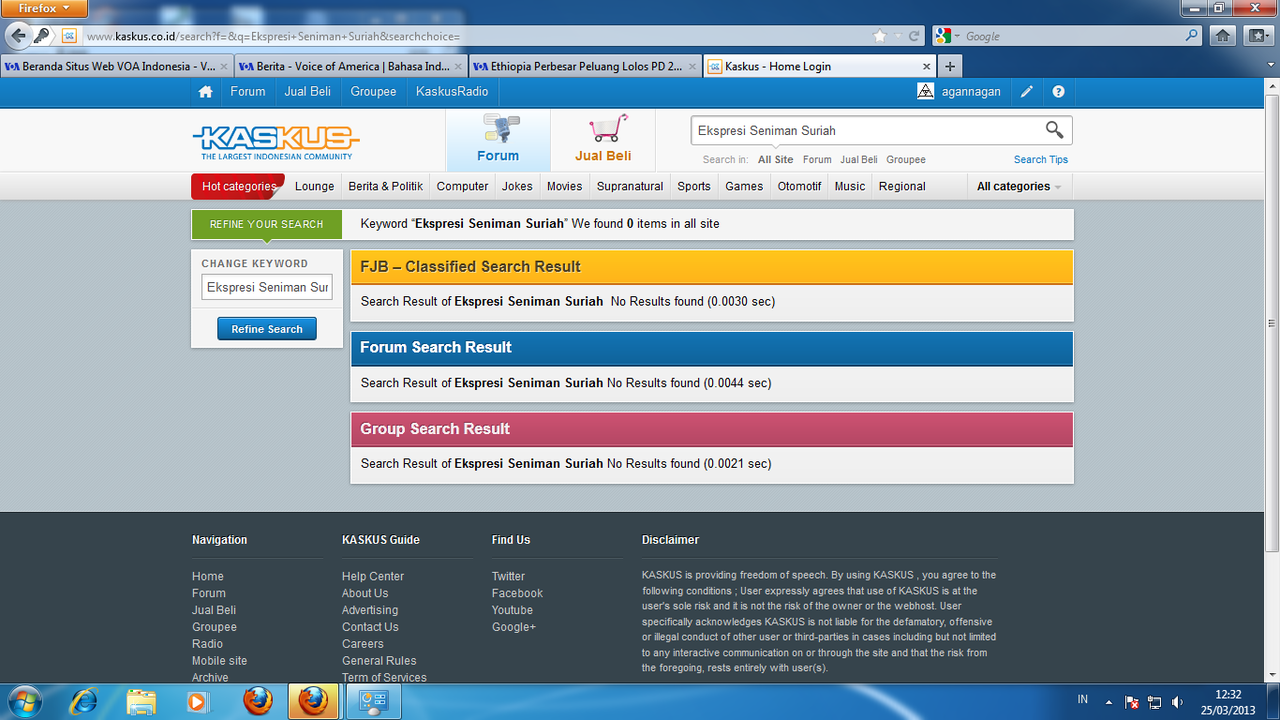Switch to Beranda Situs Web VOA tab
Screen dimensions: 1280x720
117,66
